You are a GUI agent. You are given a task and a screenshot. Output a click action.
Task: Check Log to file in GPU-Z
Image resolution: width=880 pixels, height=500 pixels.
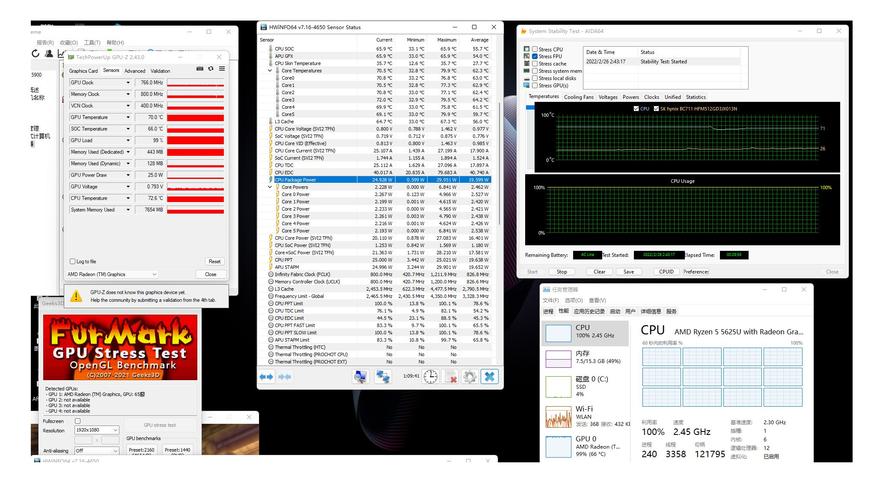72,262
